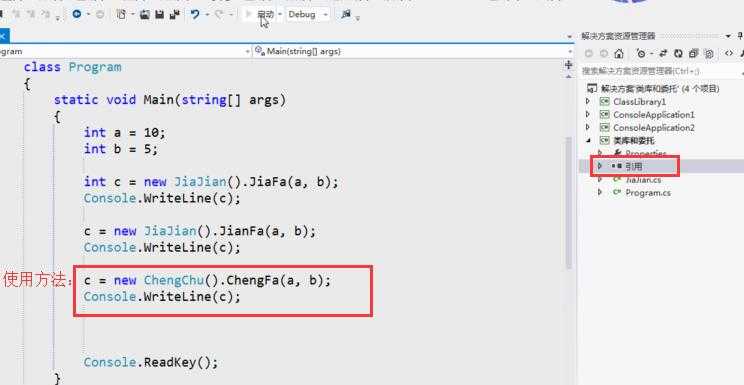Image resolution: width=744 pixels, height=385 pixels.
Task: Click the editor vertical scrollbar
Action: coord(569,204)
